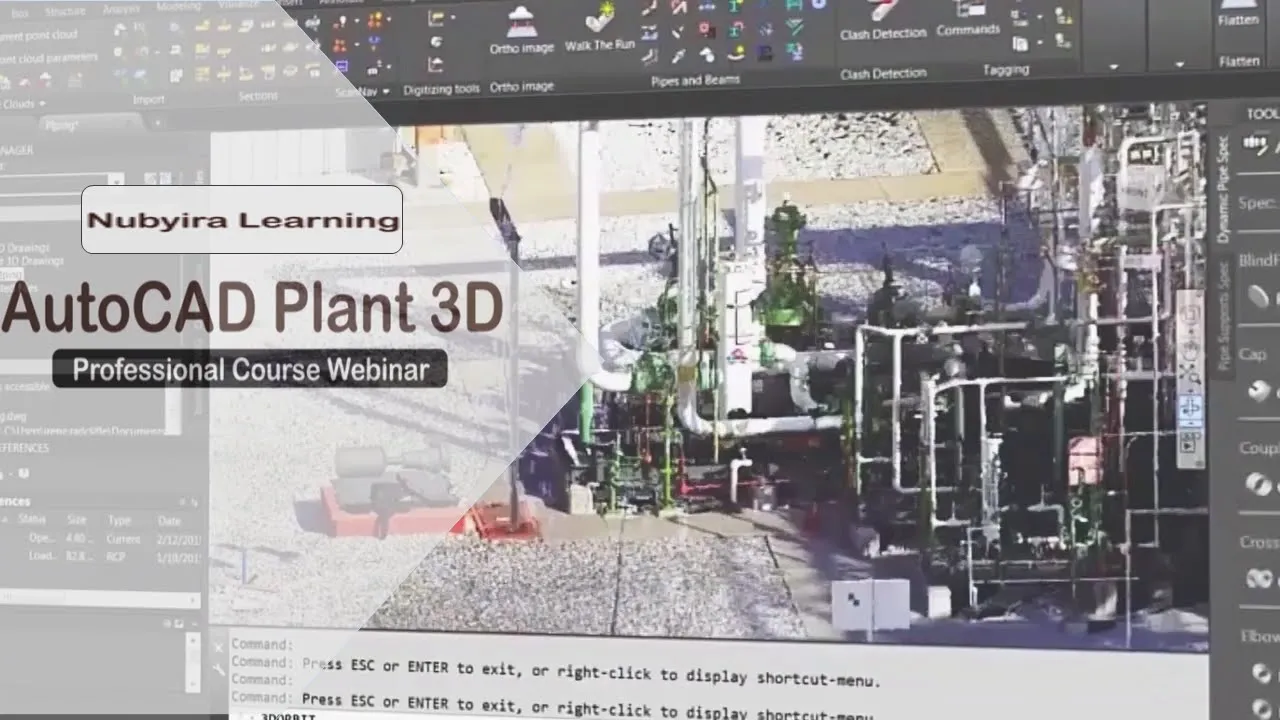Switch to Pipe Supports Spec tab

[x=1223, y=315]
